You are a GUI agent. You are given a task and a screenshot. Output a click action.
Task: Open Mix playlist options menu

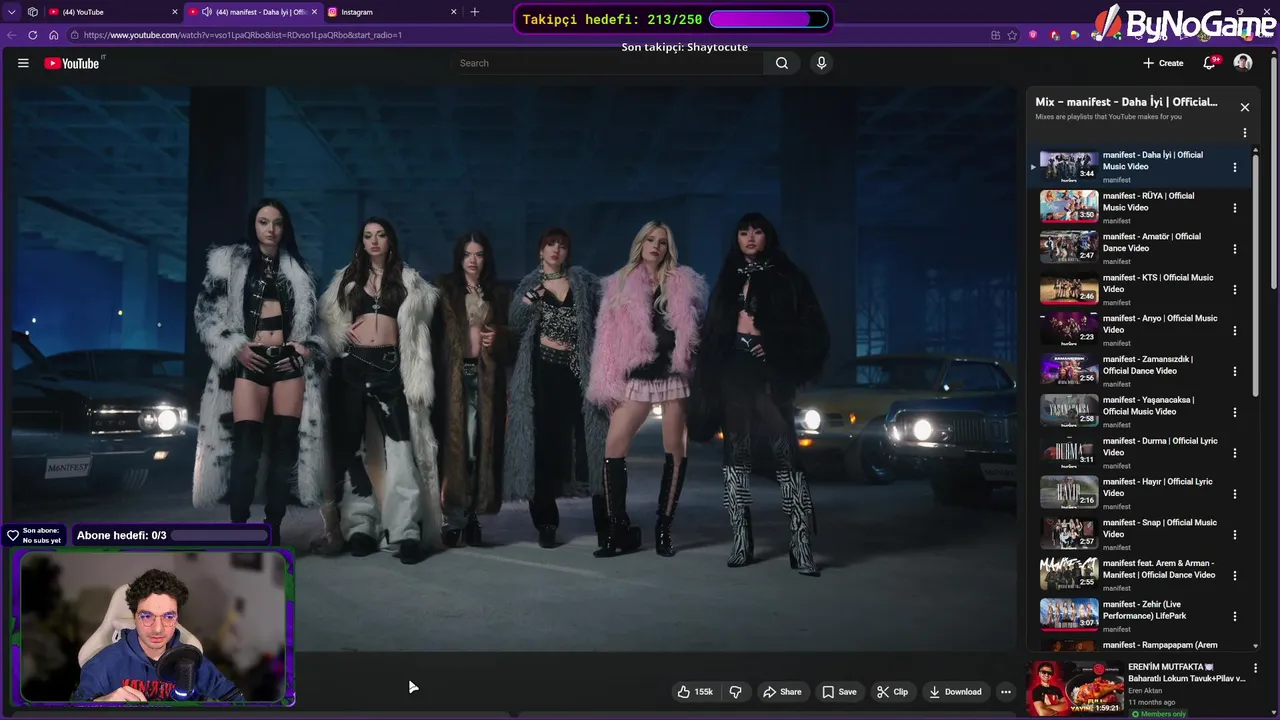(1245, 133)
